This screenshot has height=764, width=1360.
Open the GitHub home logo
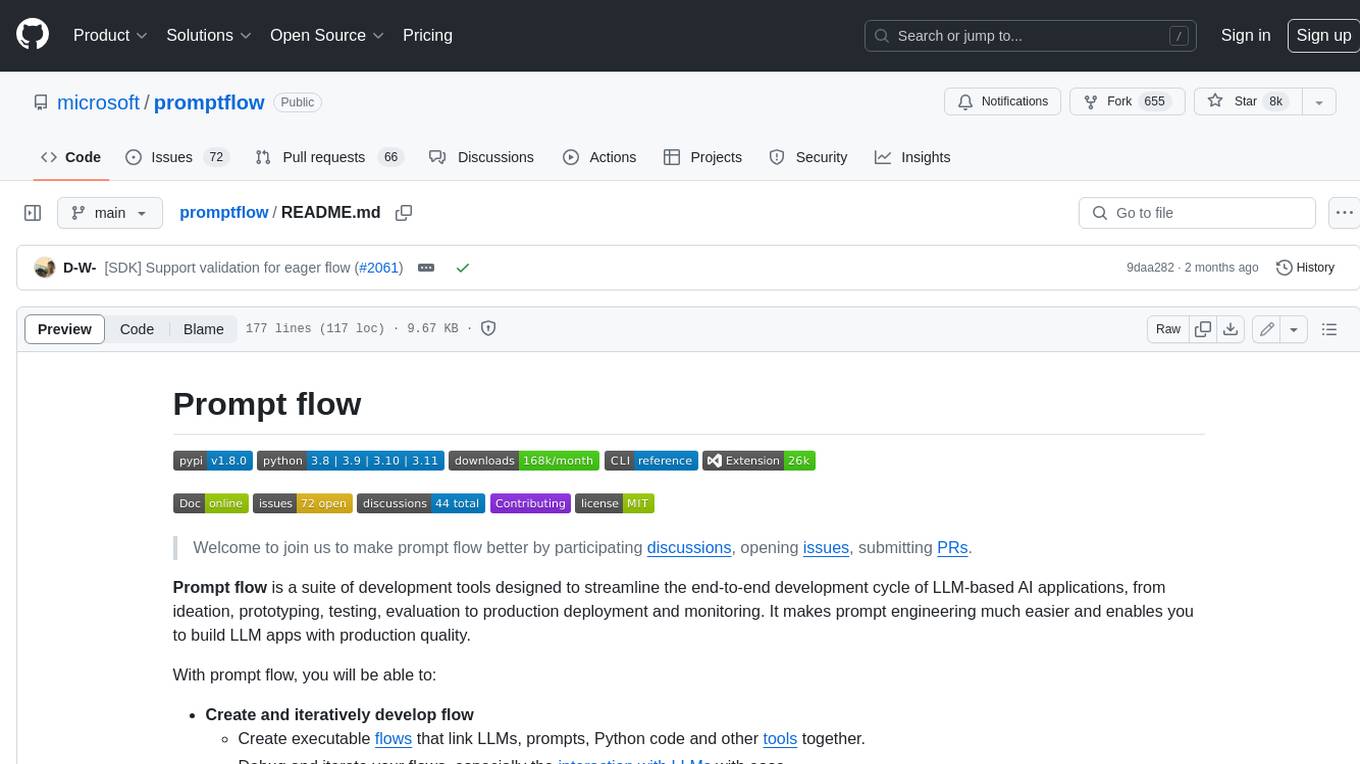[32, 35]
